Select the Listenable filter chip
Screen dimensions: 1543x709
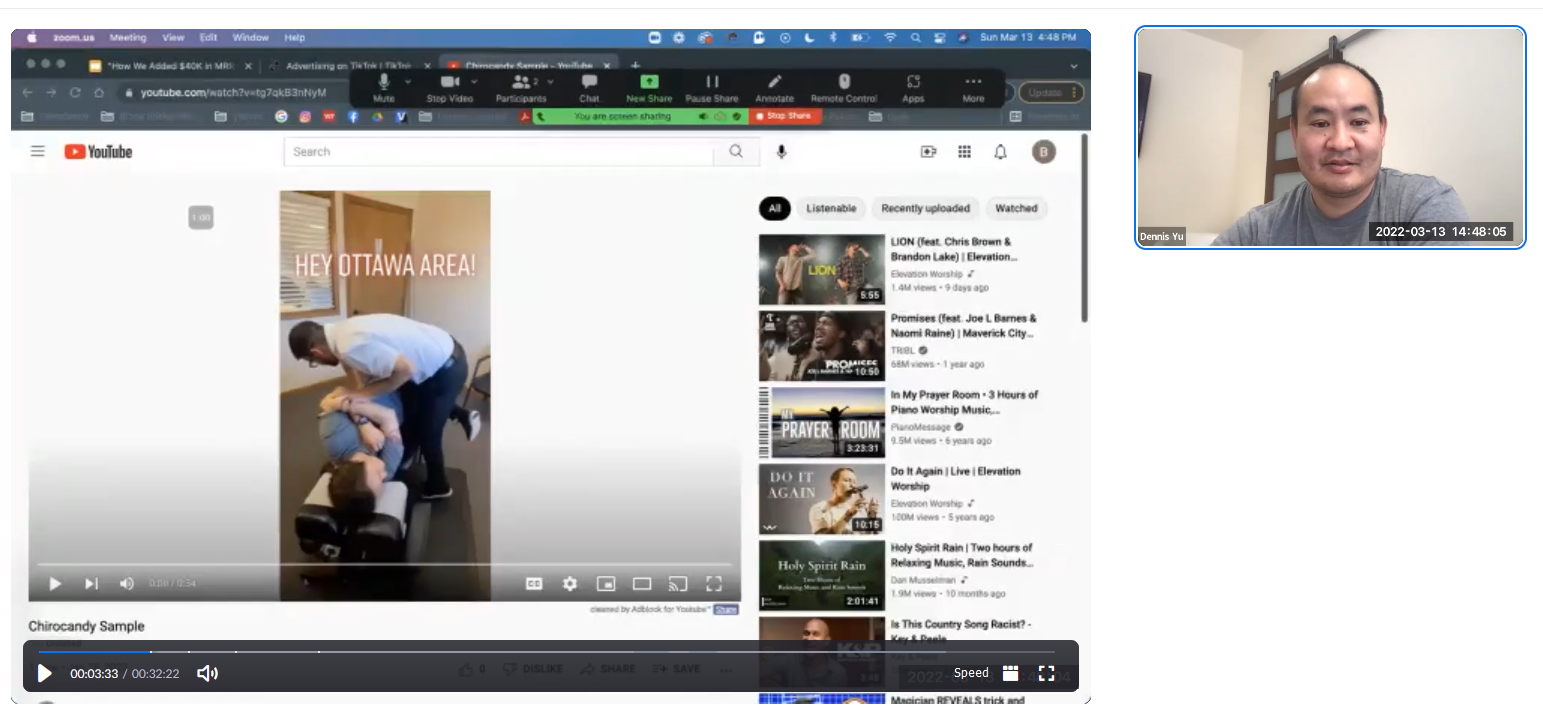pos(831,208)
